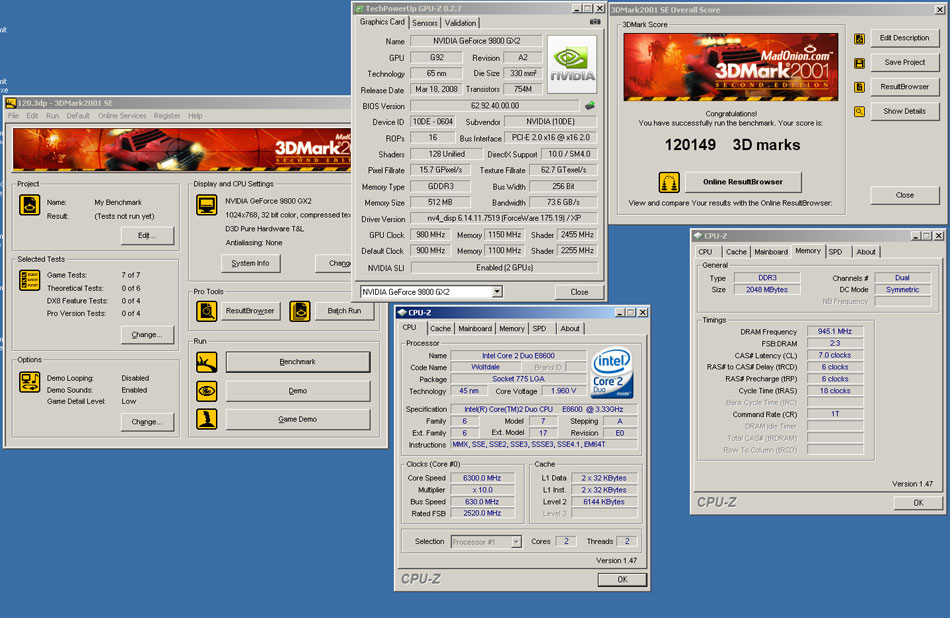Click the Core Speed value 6300.0 MHz
This screenshot has width=950, height=618.
(x=482, y=478)
